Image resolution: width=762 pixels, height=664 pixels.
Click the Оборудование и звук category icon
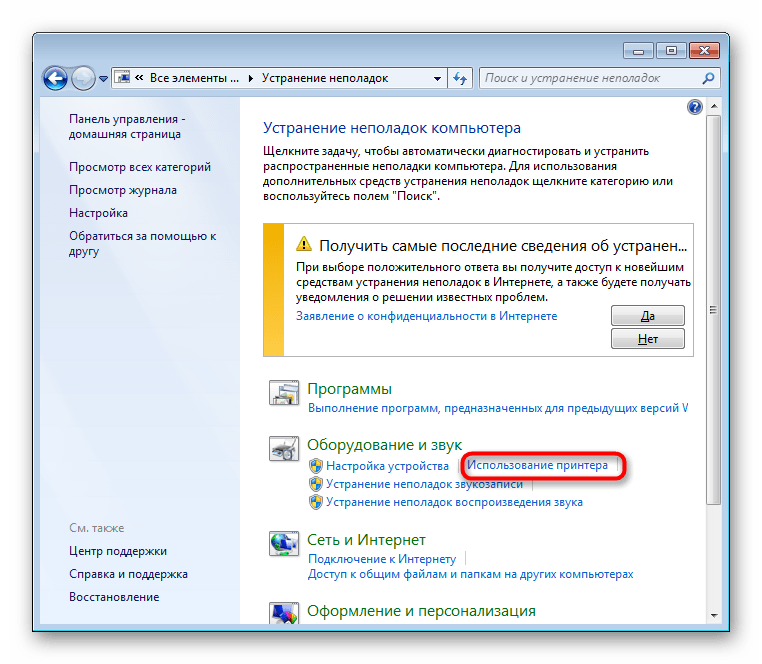tap(285, 450)
